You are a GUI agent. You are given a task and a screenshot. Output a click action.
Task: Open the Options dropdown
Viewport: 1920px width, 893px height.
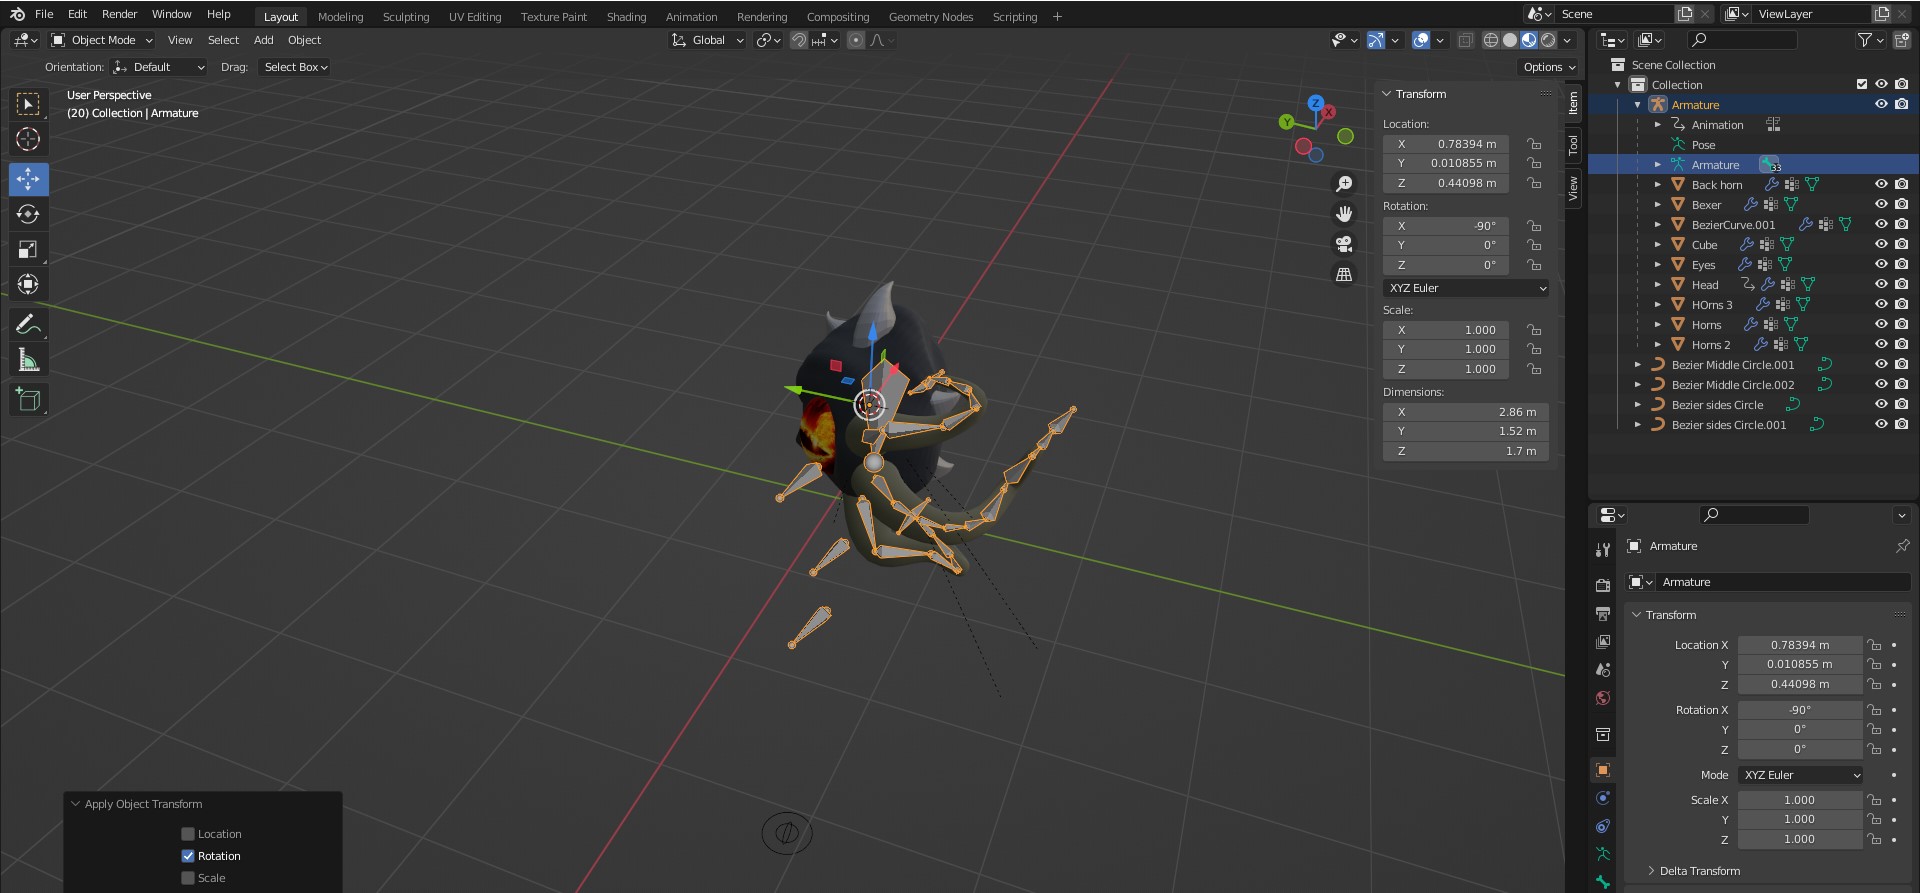coord(1548,67)
